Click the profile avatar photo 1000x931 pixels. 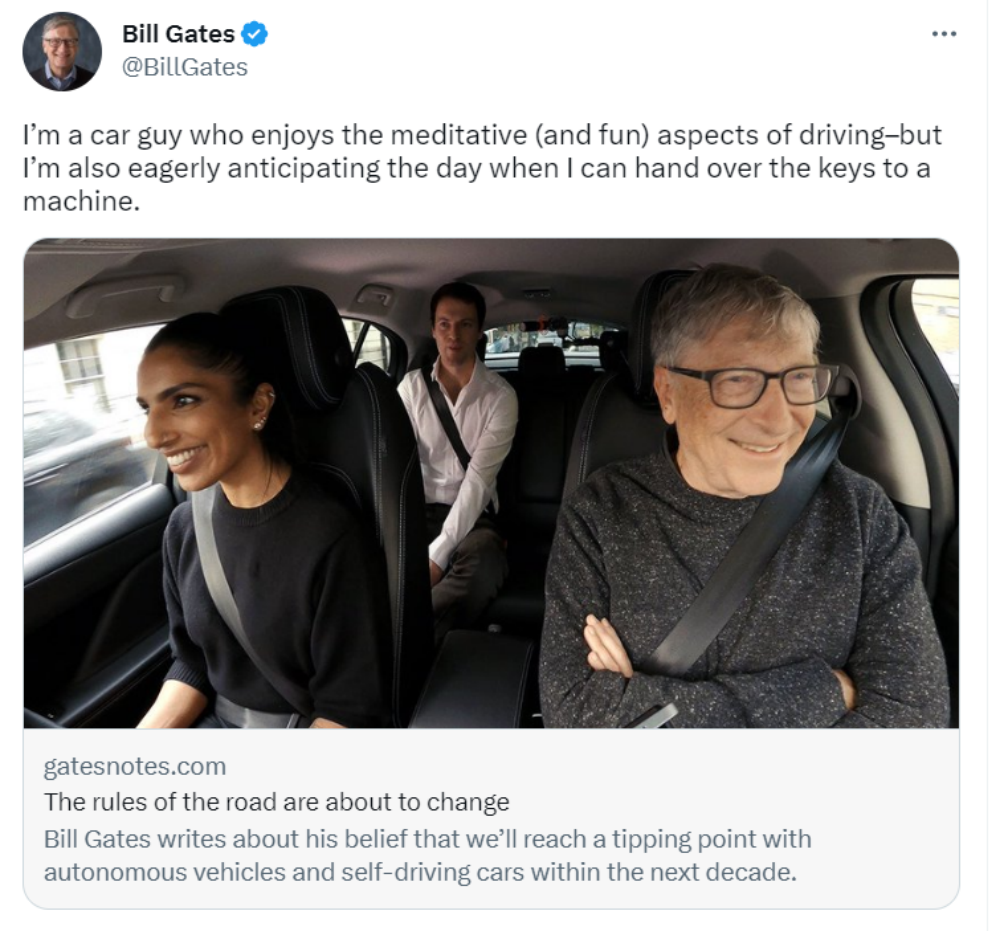(x=62, y=51)
